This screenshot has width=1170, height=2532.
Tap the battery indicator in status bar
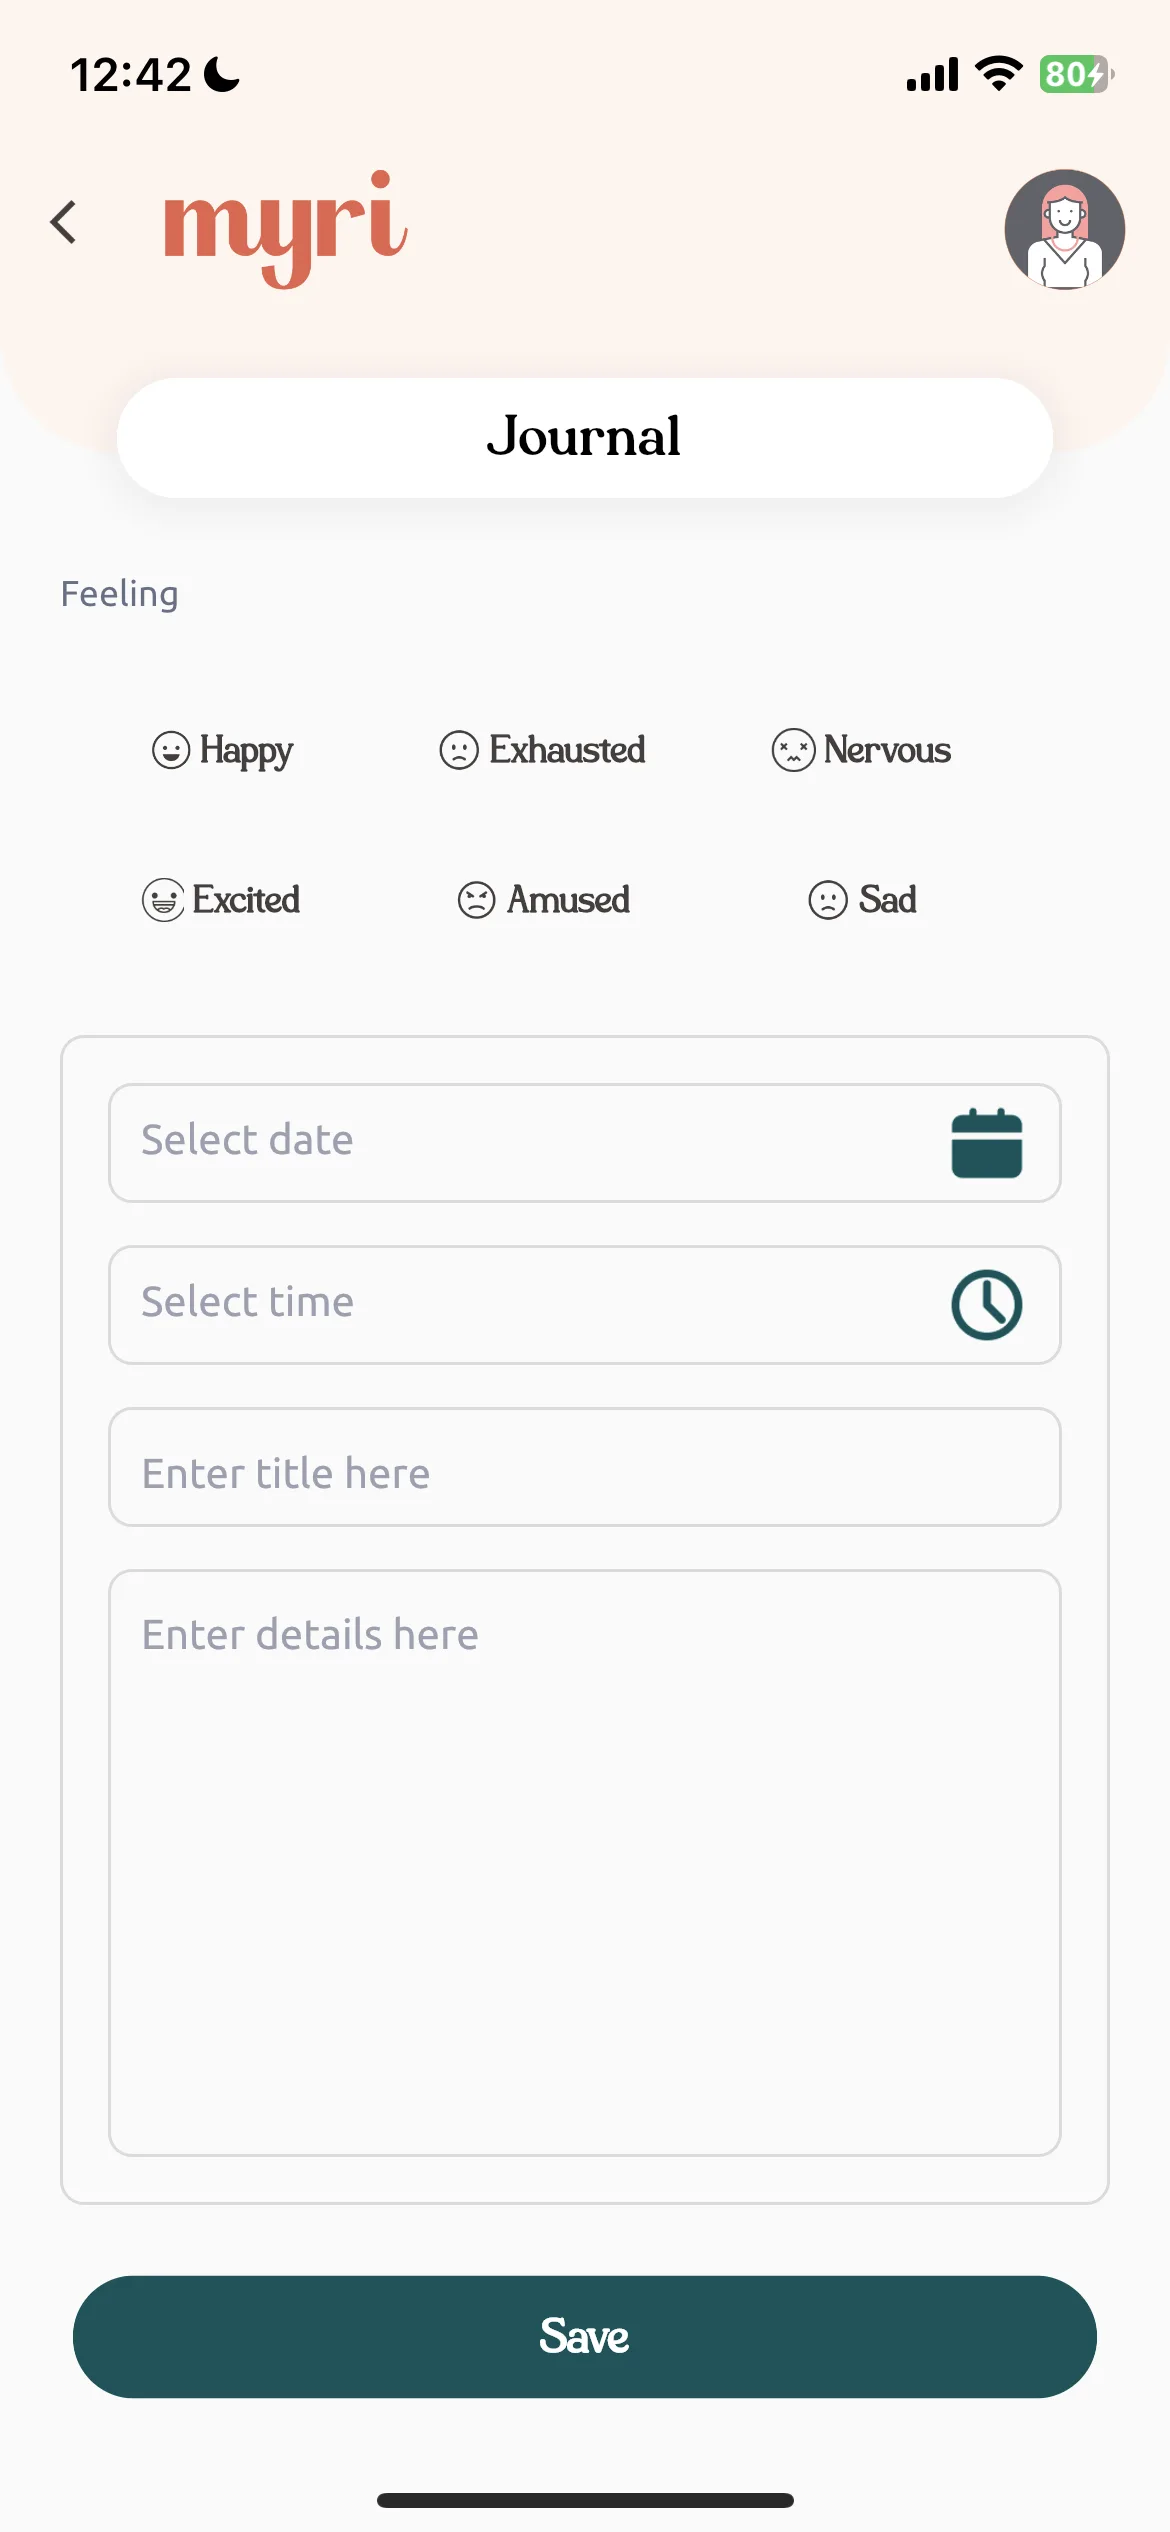pos(1076,74)
